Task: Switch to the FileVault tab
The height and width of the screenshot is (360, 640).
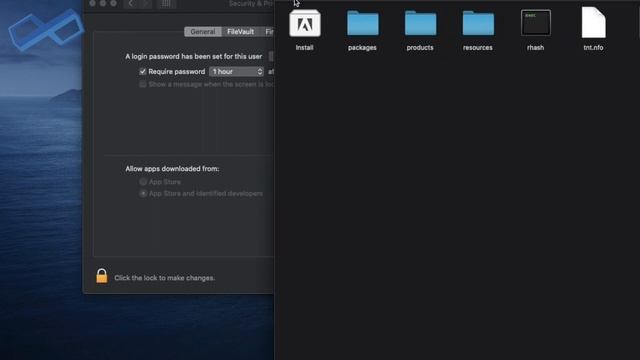Action: click(x=240, y=32)
